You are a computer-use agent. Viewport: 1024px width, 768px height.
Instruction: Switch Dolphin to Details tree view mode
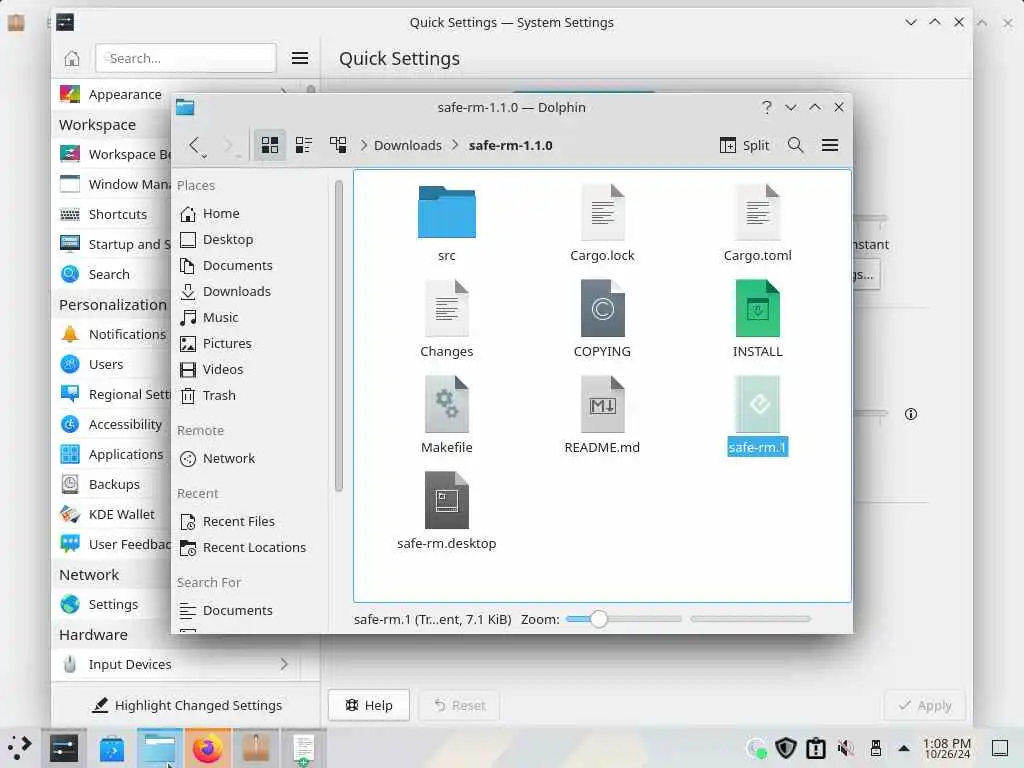[338, 145]
